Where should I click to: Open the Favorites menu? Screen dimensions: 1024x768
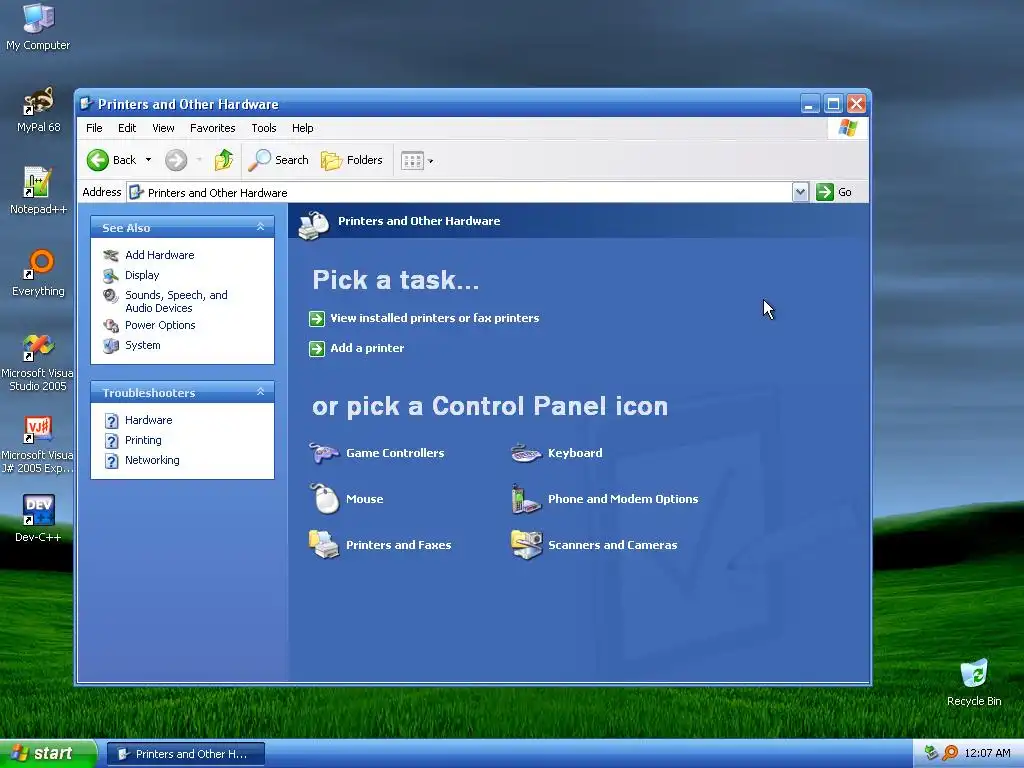[212, 128]
